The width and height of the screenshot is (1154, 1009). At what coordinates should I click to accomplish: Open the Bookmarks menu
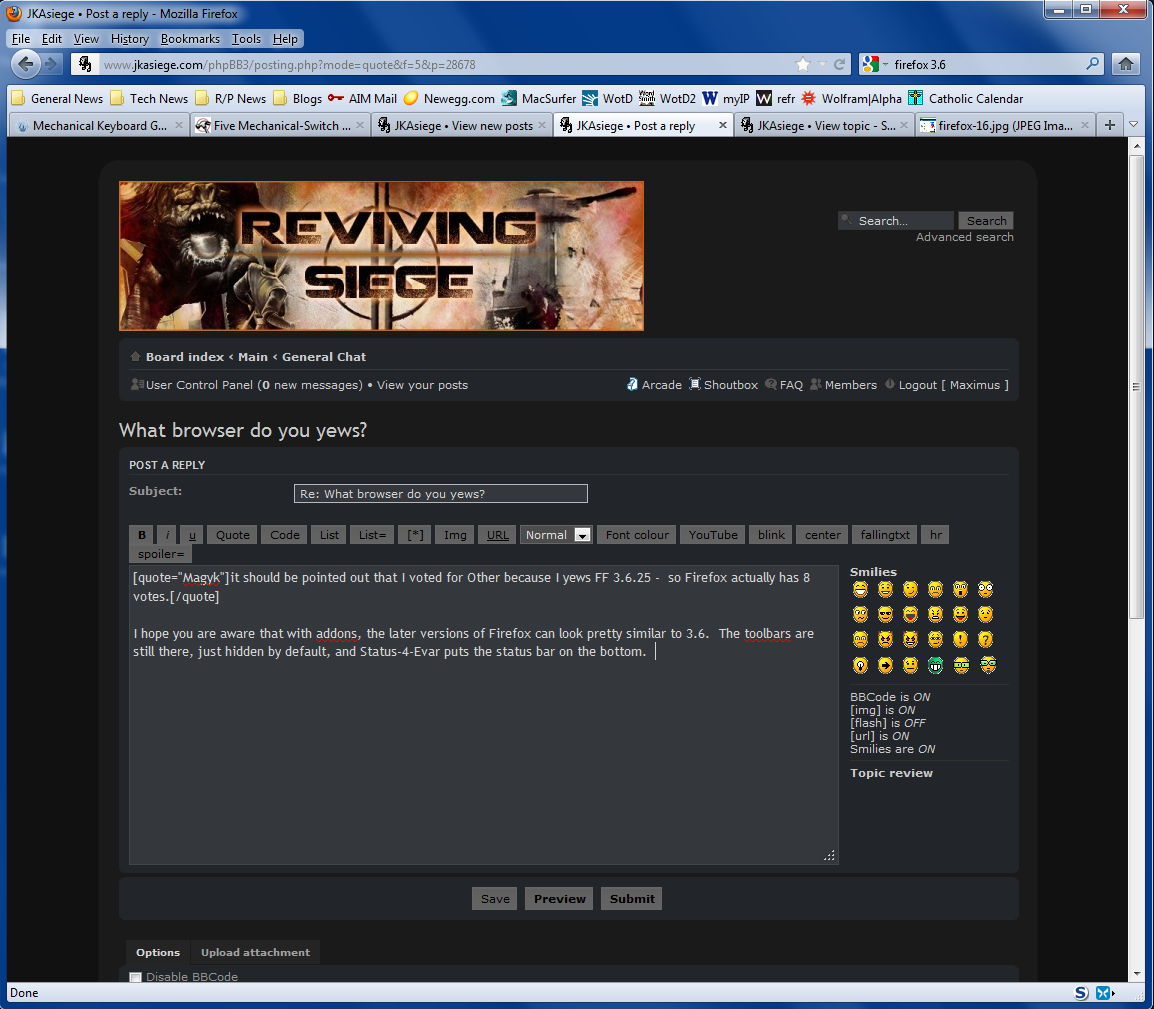tap(190, 39)
